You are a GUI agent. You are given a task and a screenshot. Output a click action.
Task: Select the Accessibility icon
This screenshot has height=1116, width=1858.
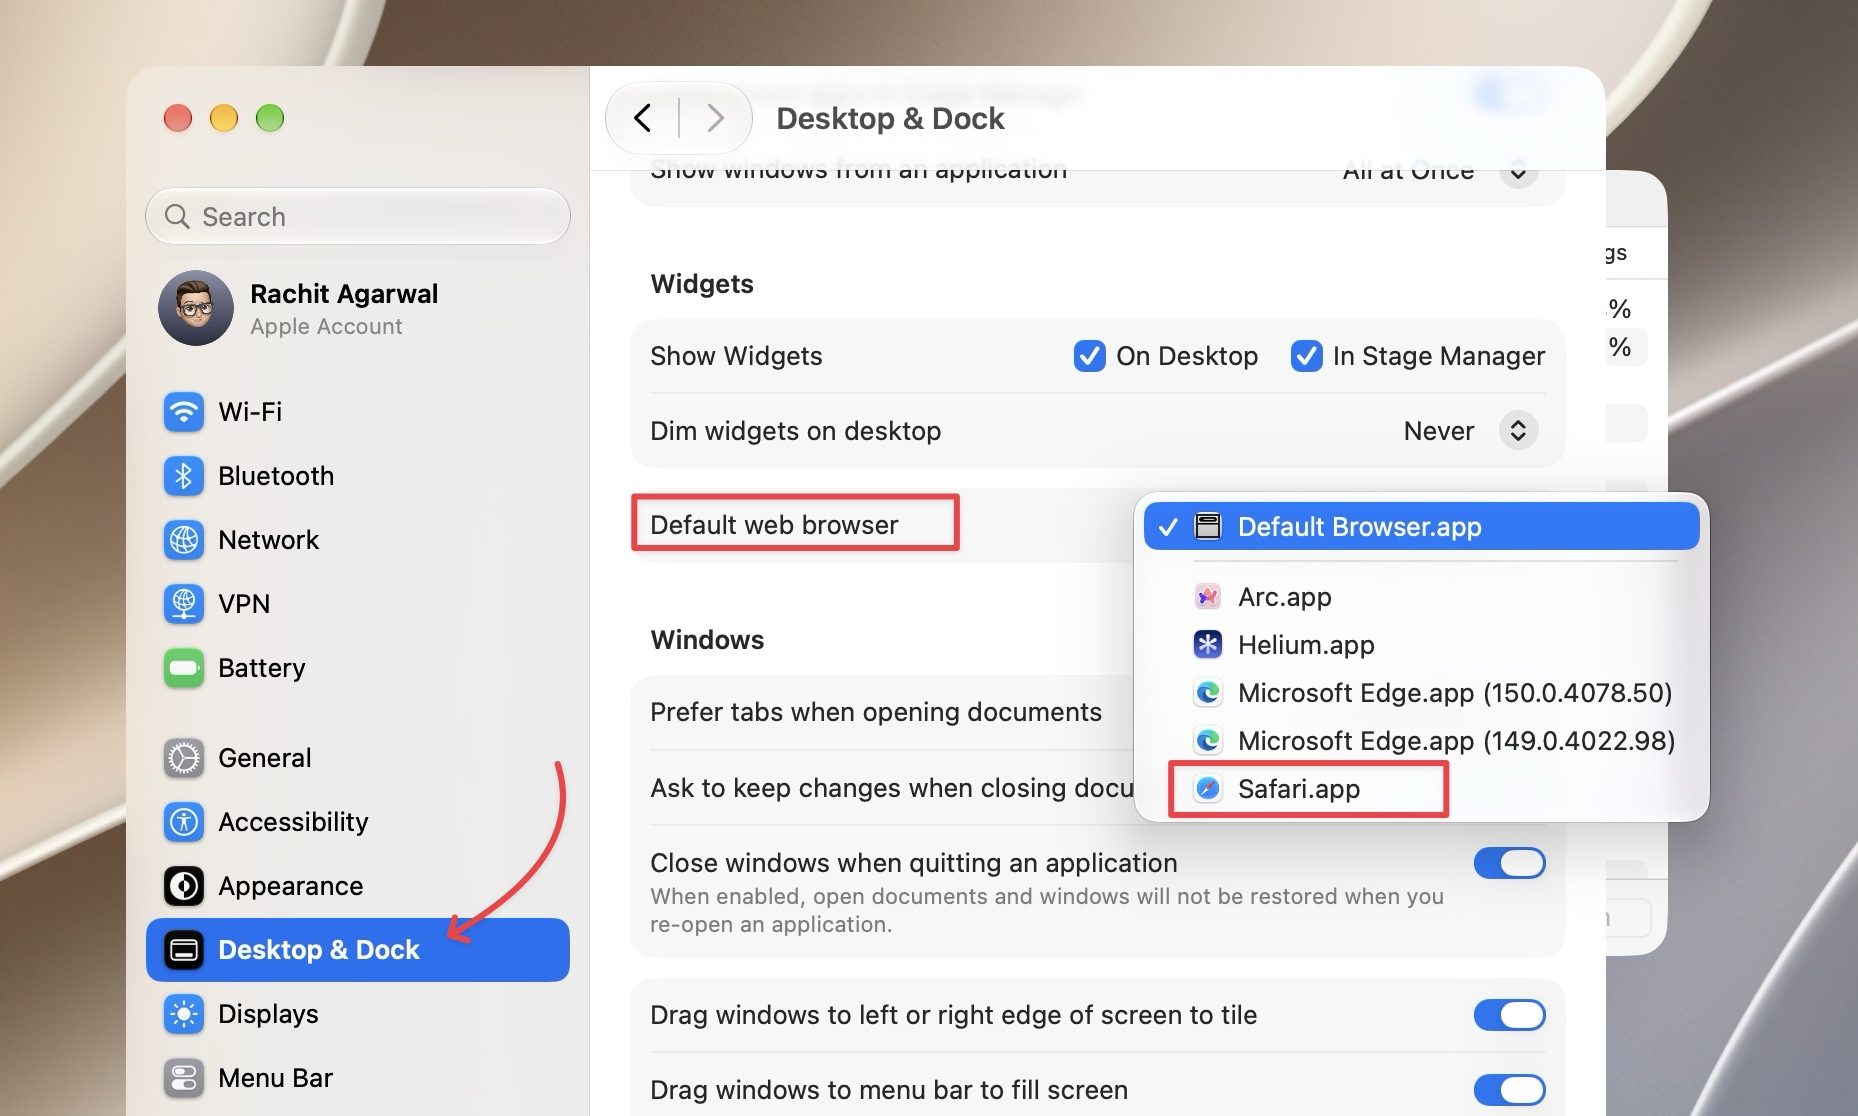[184, 822]
